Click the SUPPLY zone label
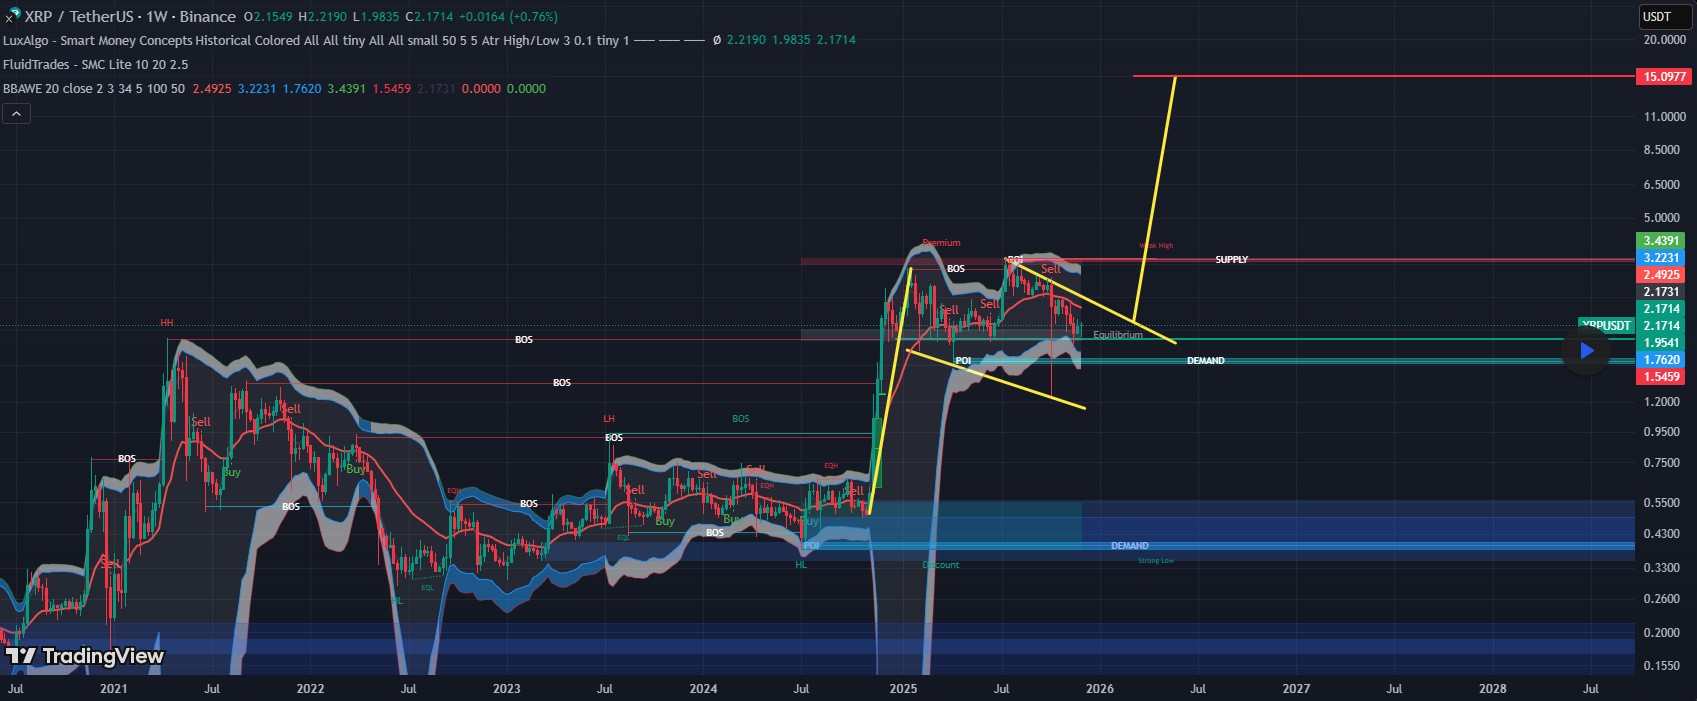Image resolution: width=1697 pixels, height=701 pixels. 1232,260
